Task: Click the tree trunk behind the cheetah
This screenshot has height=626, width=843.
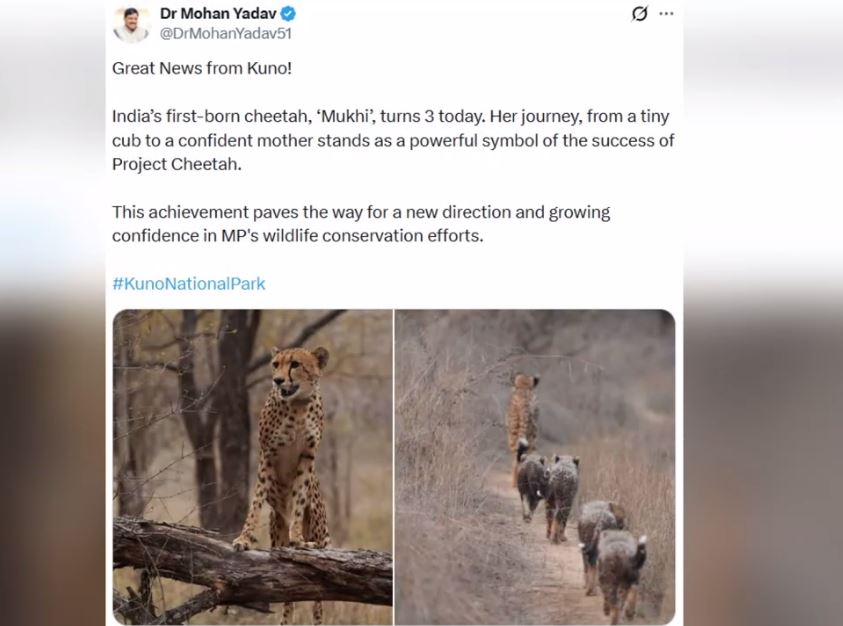Action: point(234,420)
